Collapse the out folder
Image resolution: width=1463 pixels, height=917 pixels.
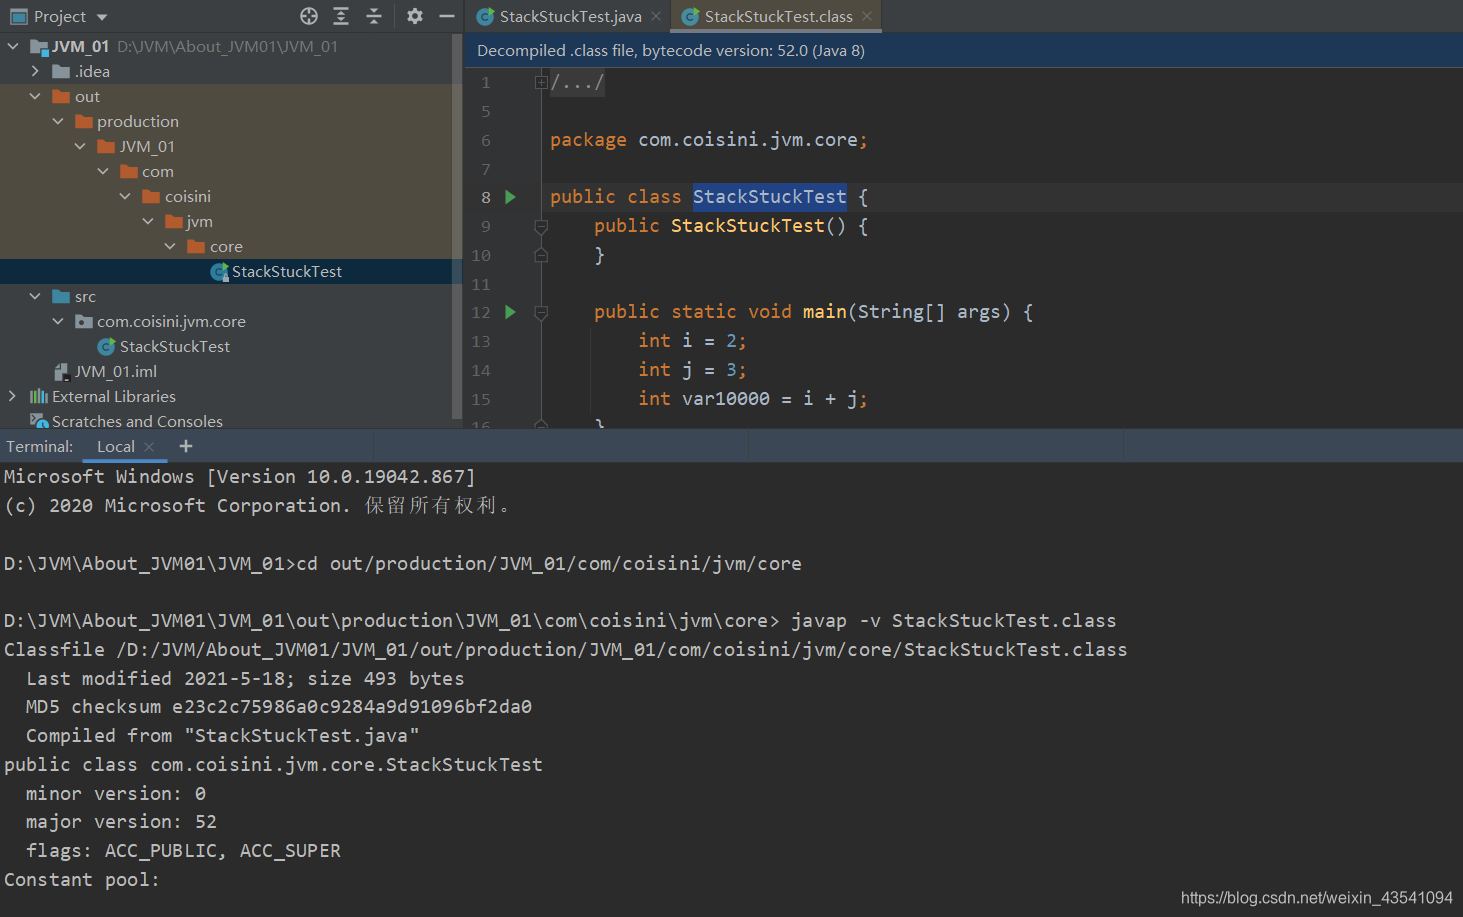tap(35, 96)
